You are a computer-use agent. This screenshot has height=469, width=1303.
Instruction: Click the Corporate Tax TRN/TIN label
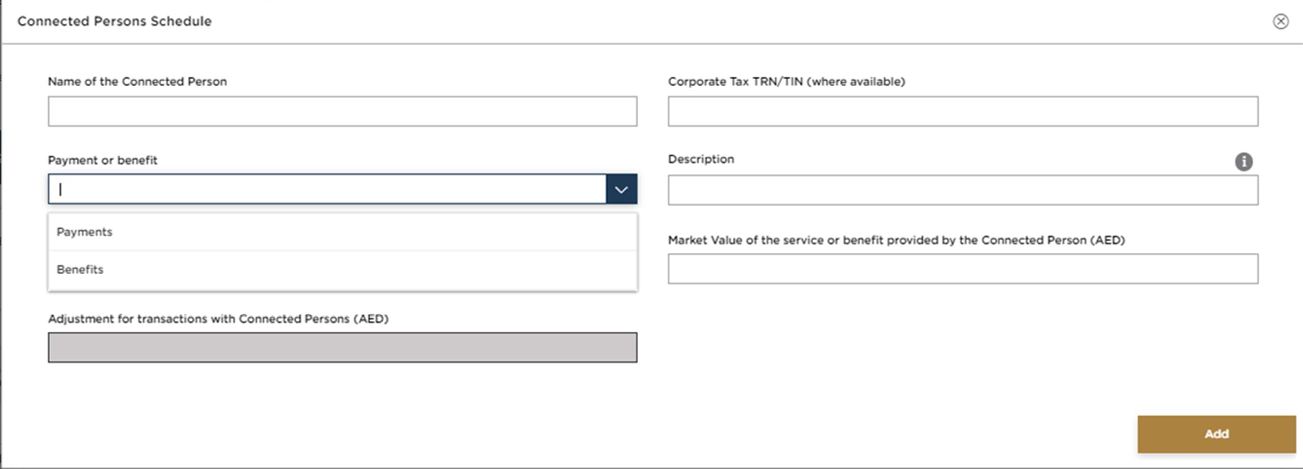coord(786,82)
